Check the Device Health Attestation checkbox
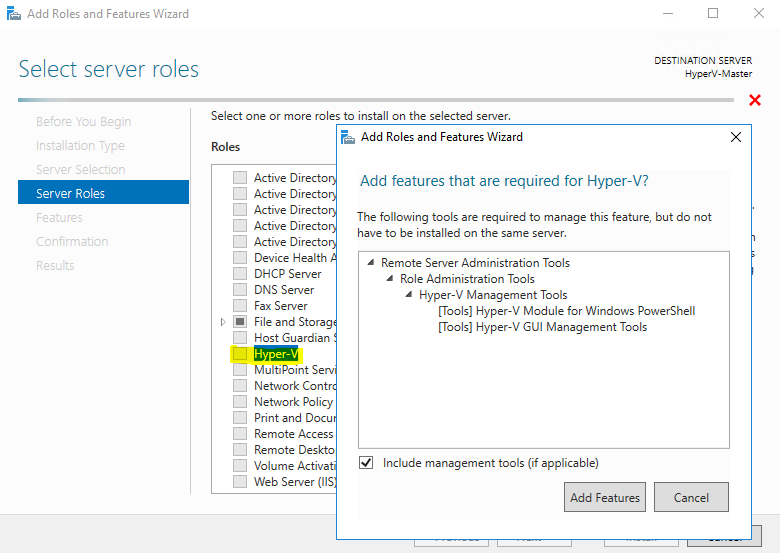Screen dimensions: 780x553 [x=240, y=258]
